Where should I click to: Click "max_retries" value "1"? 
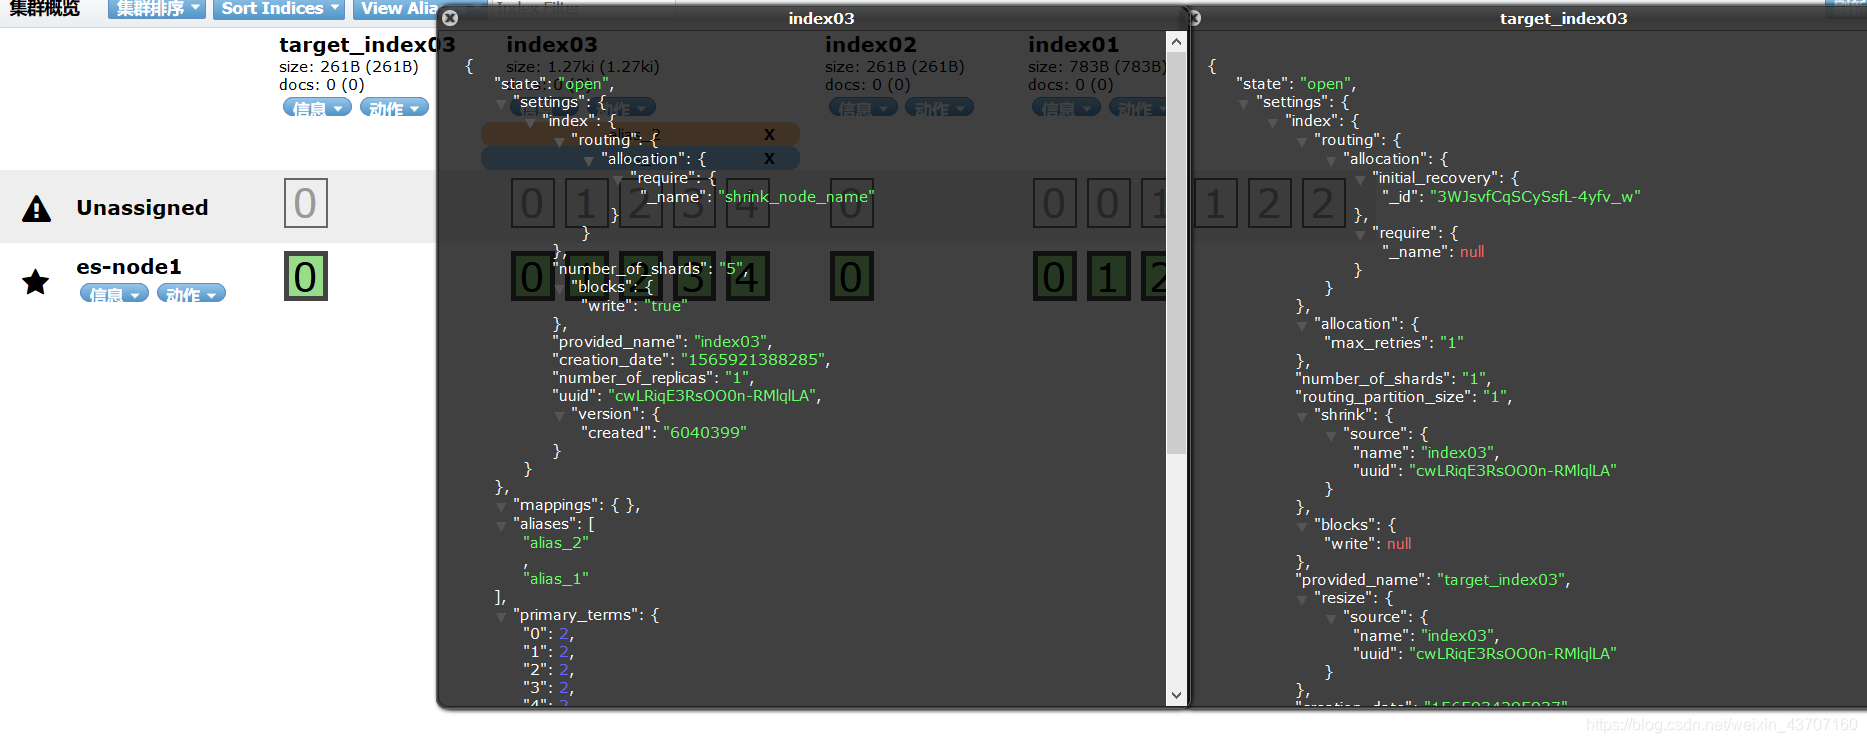(x=1451, y=343)
